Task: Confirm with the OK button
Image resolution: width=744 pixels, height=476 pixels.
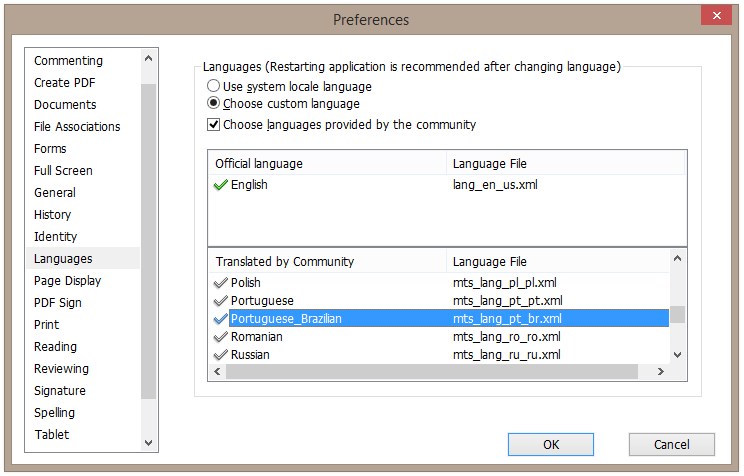Action: coord(550,445)
